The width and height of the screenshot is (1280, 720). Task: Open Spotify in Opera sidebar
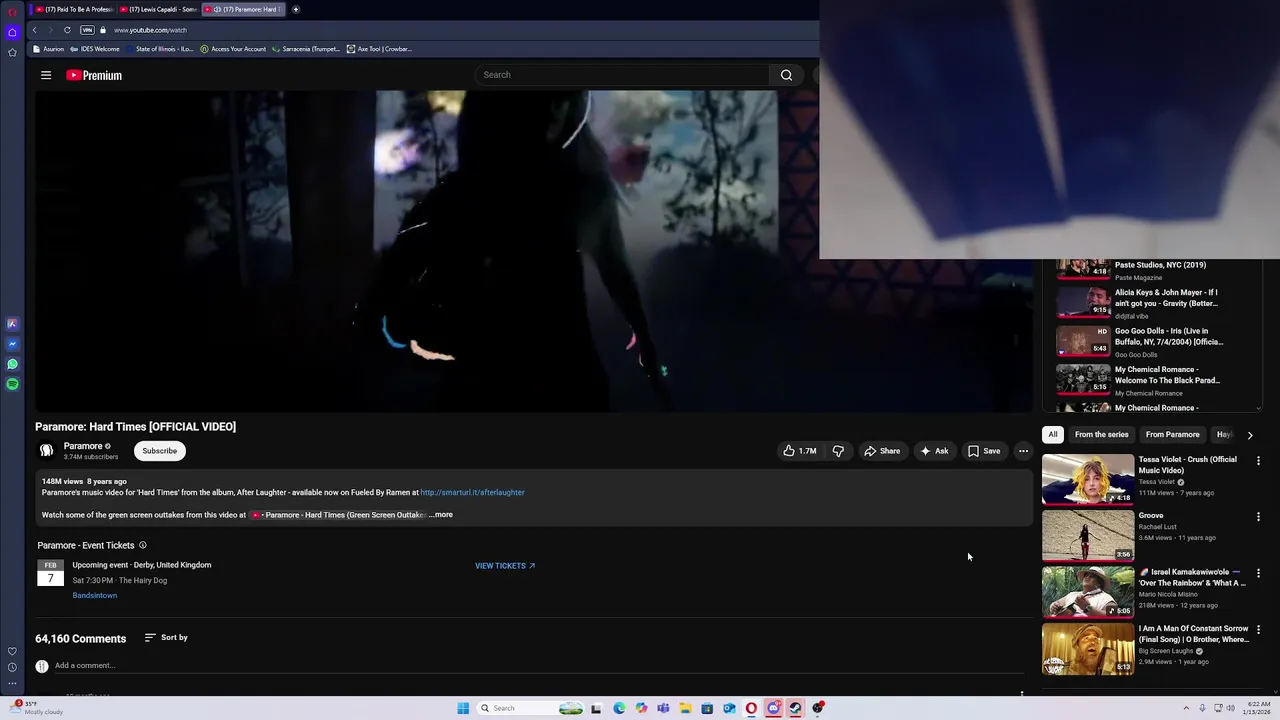12,384
